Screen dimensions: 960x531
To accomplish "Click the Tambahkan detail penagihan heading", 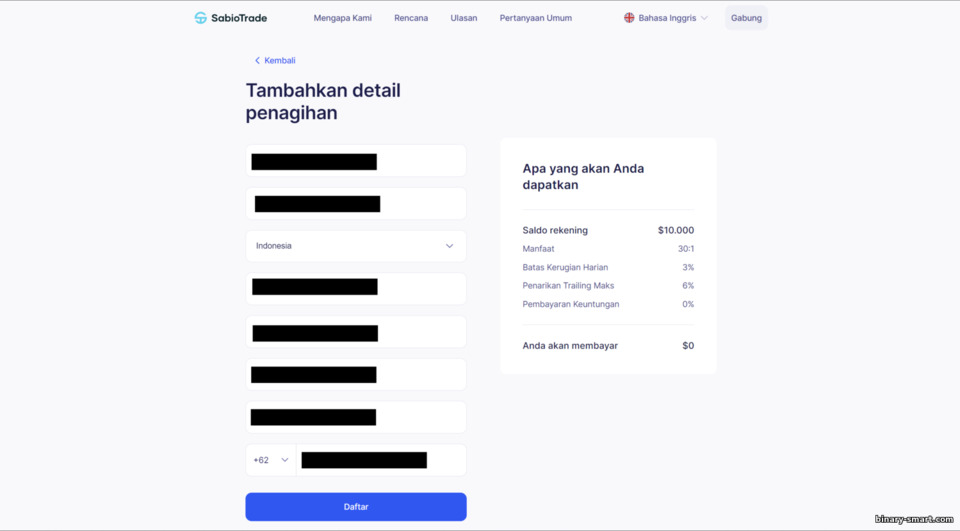I will click(323, 102).
